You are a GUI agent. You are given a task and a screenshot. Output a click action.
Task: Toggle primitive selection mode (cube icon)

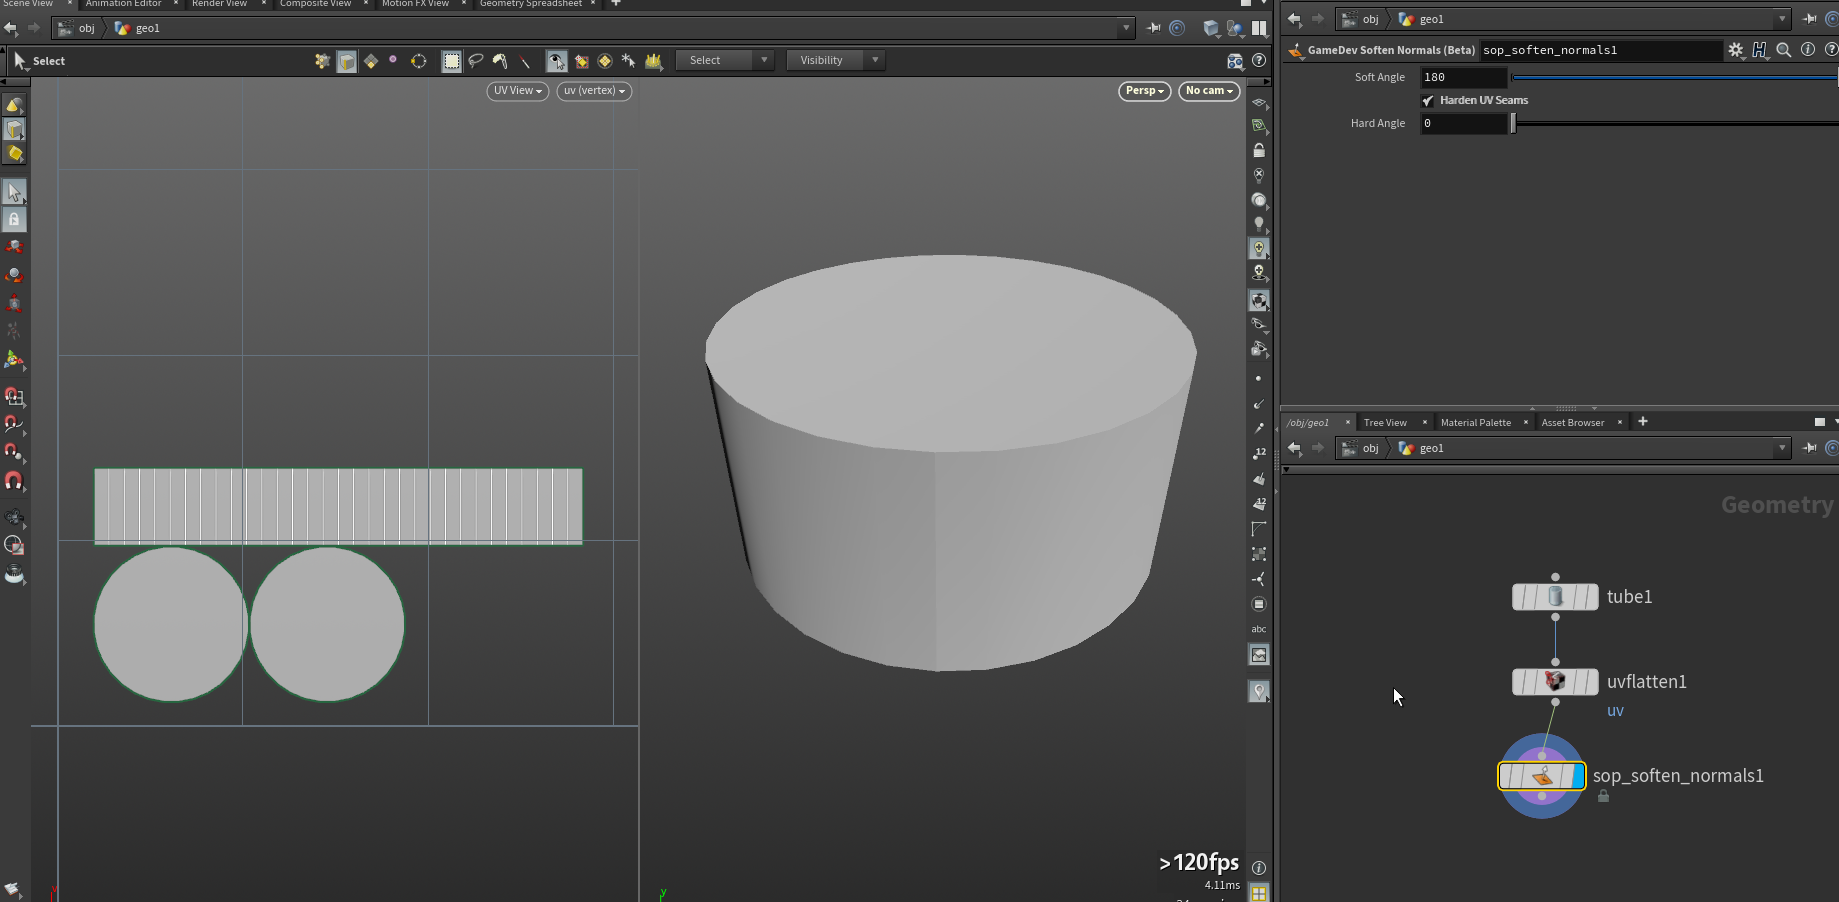coord(347,61)
